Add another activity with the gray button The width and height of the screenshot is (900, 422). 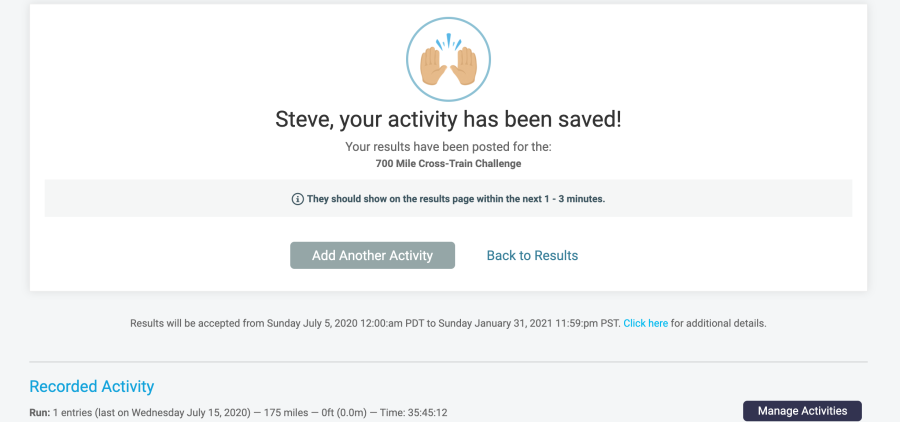[373, 255]
